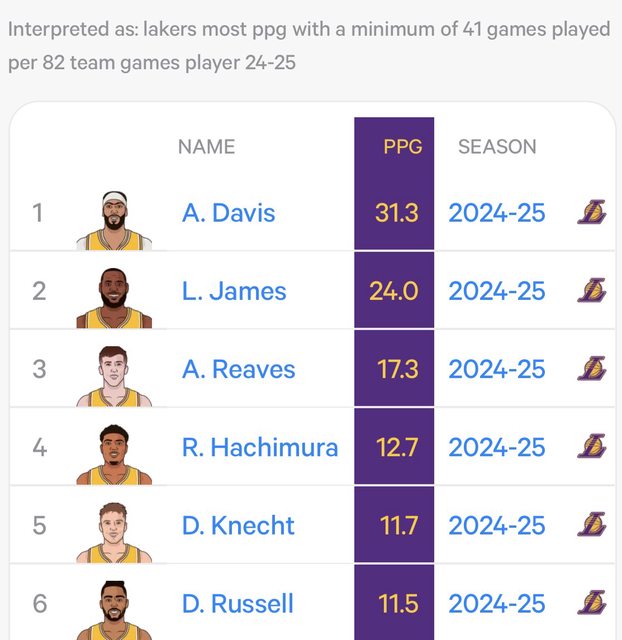Click the NAME column header
The width and height of the screenshot is (622, 640).
(206, 147)
